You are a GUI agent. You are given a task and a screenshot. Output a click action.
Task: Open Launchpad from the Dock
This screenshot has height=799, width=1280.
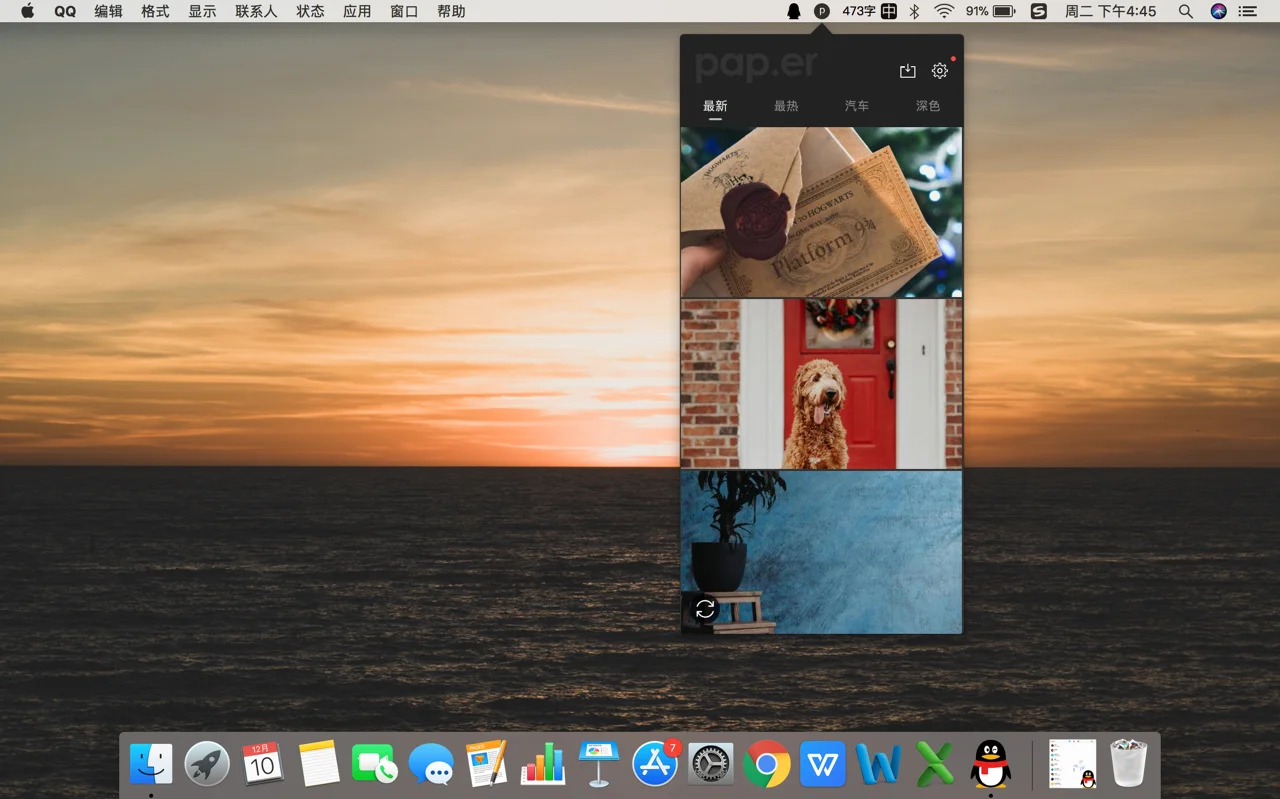click(x=207, y=764)
